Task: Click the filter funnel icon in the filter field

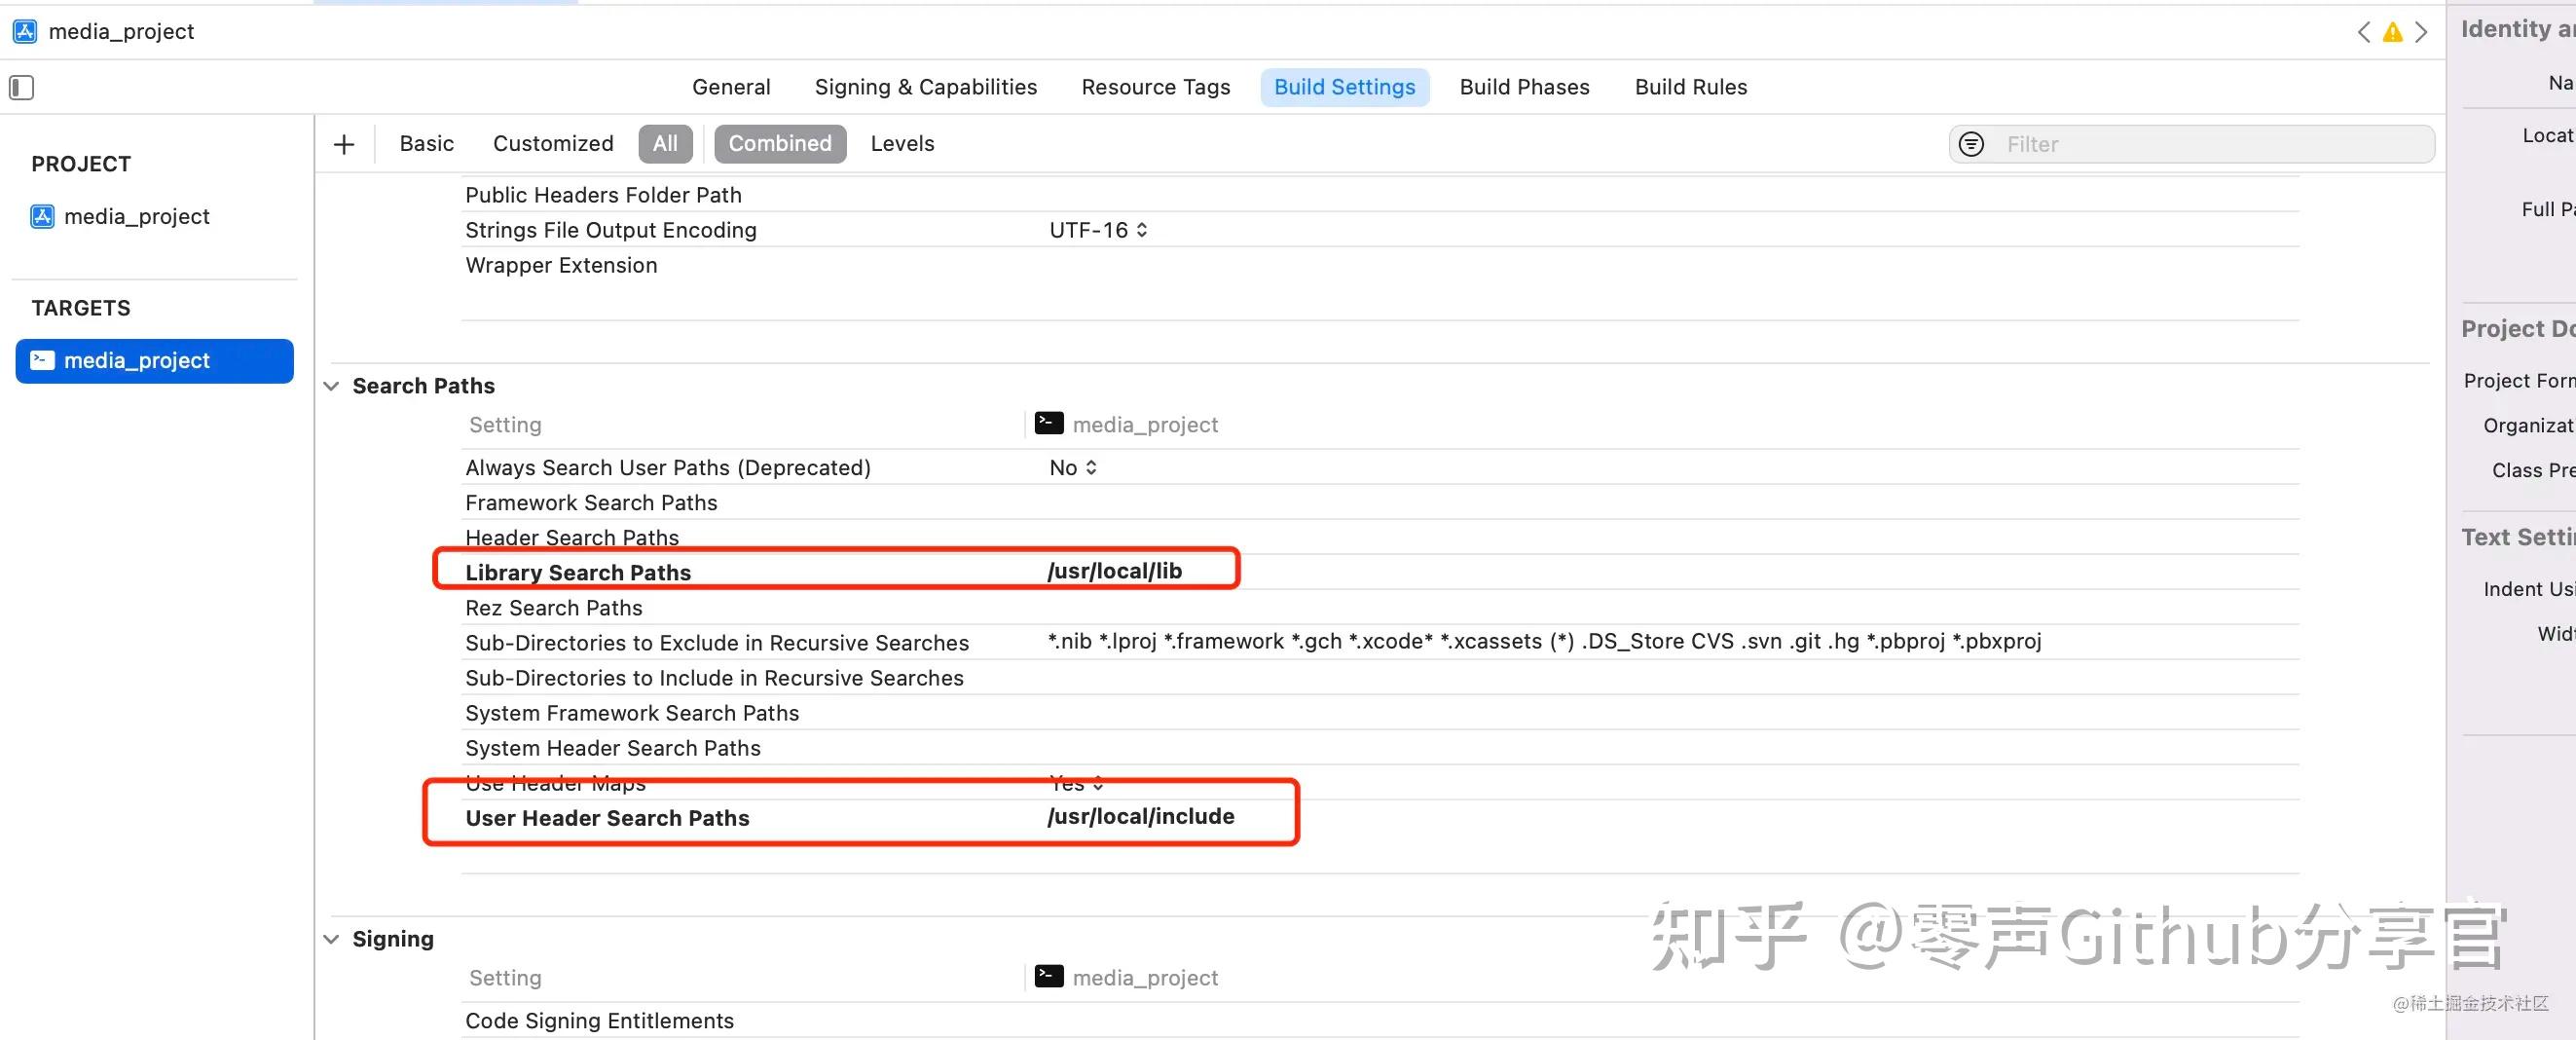Action: tap(1970, 144)
